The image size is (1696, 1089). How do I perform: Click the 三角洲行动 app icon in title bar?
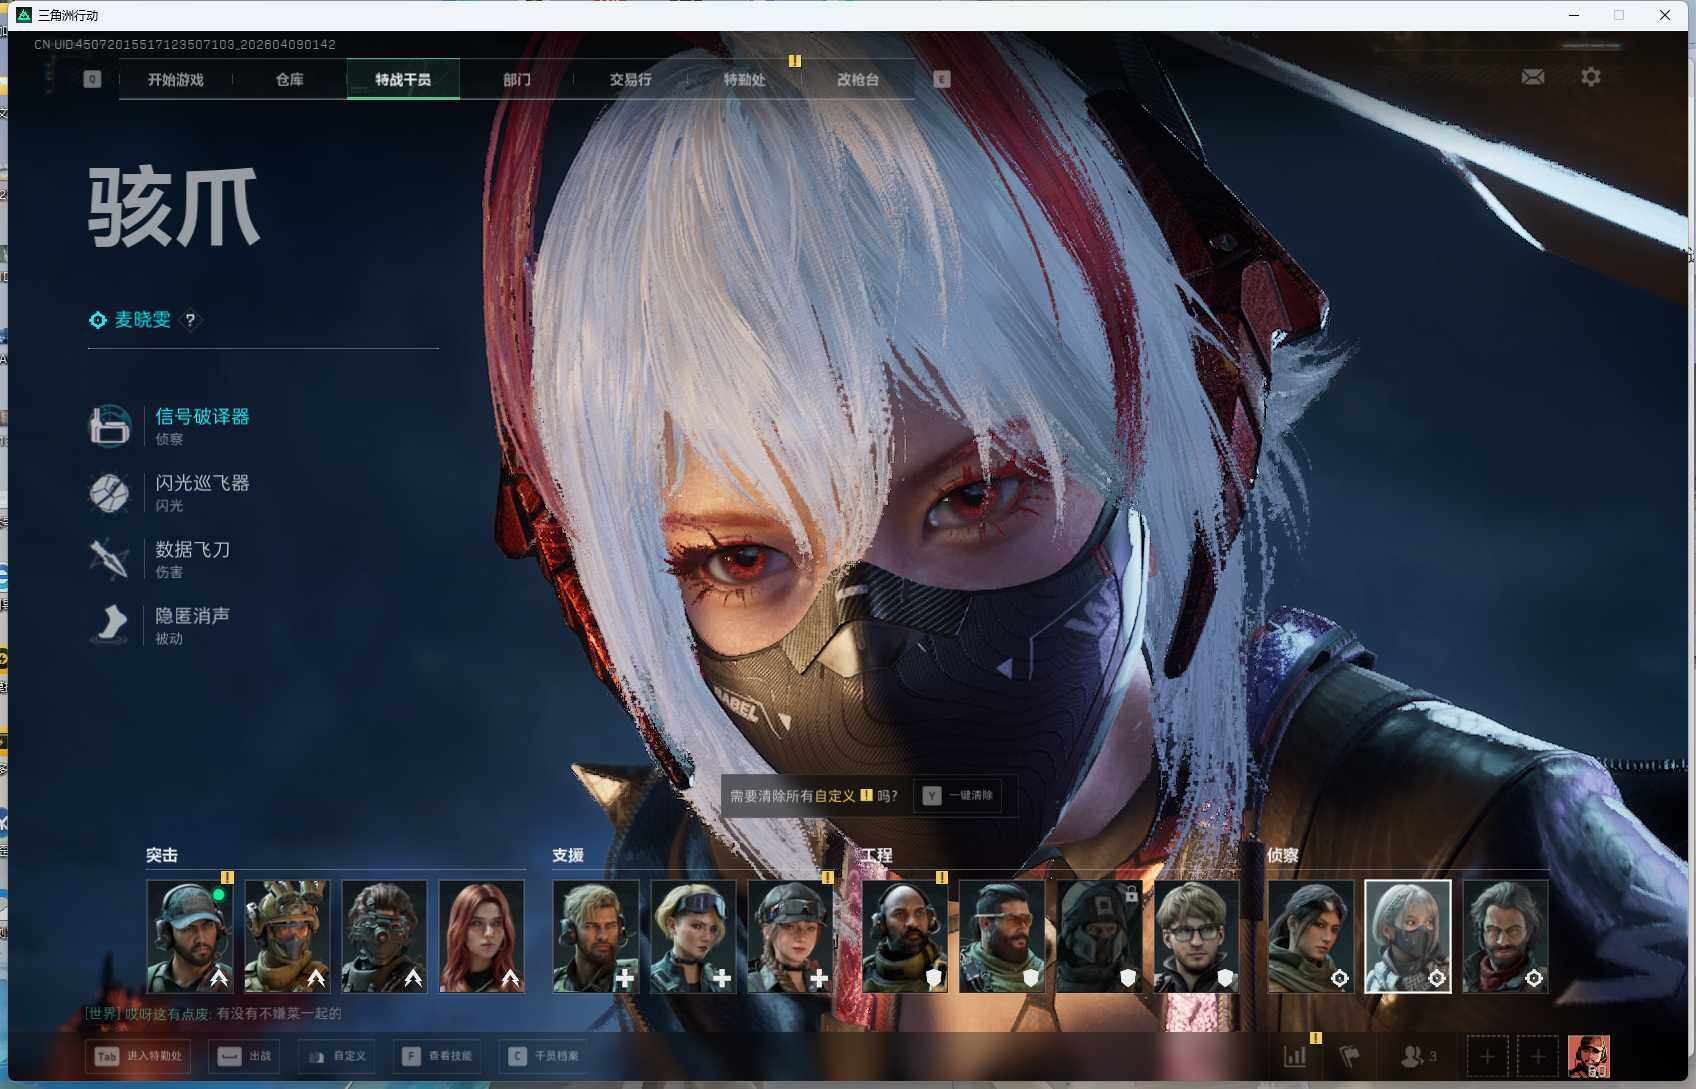click(x=24, y=15)
